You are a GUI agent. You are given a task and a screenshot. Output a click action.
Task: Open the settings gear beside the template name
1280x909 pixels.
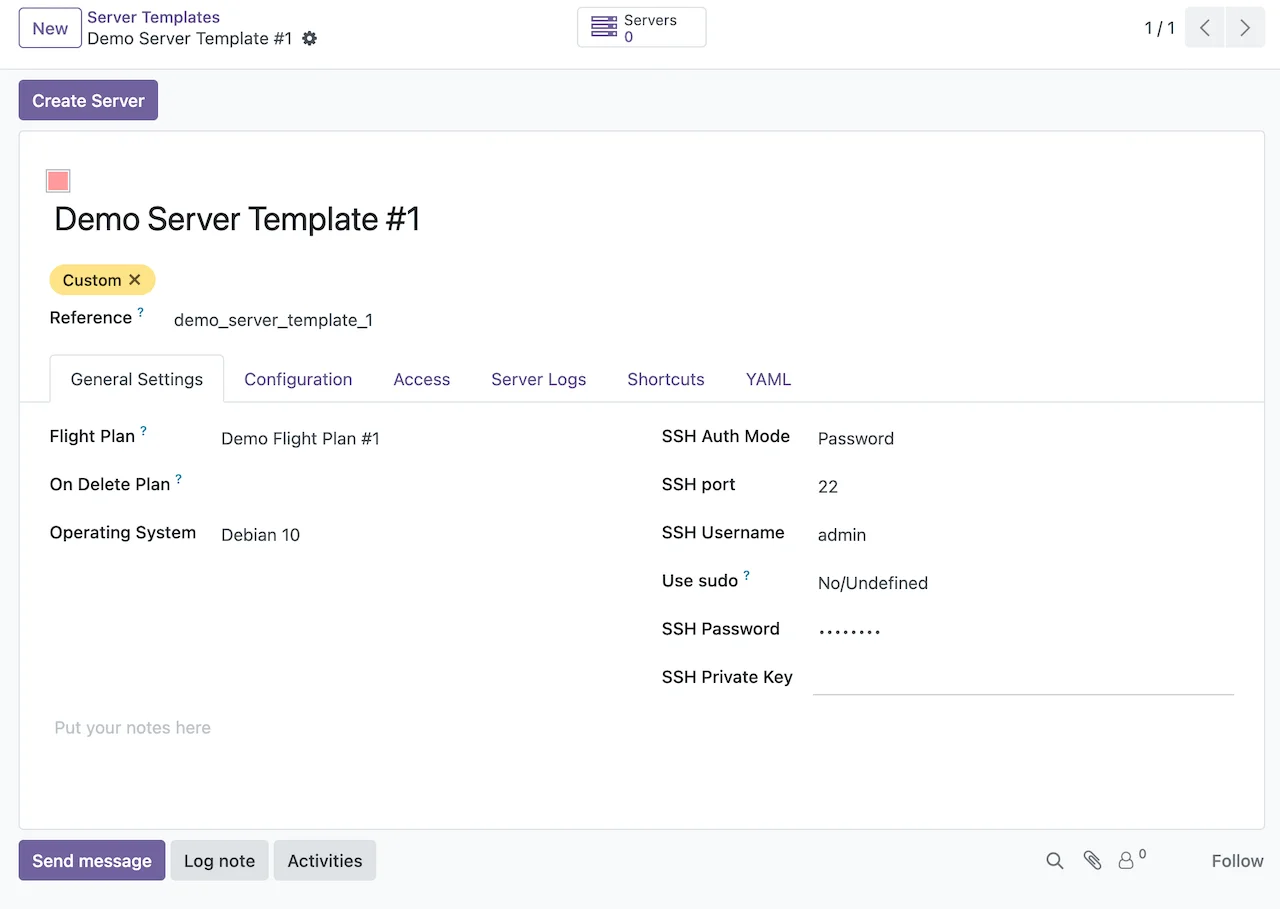(309, 39)
